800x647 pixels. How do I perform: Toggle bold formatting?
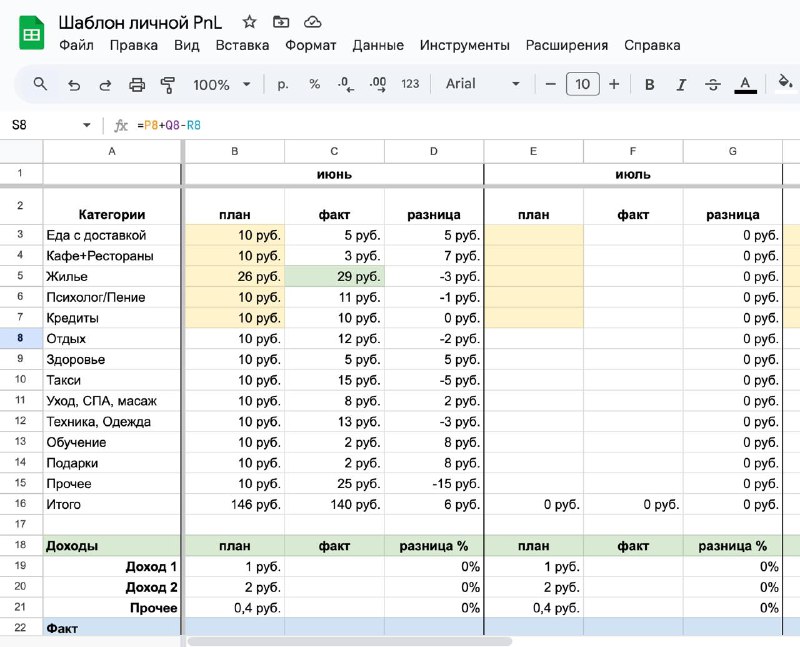coord(649,84)
